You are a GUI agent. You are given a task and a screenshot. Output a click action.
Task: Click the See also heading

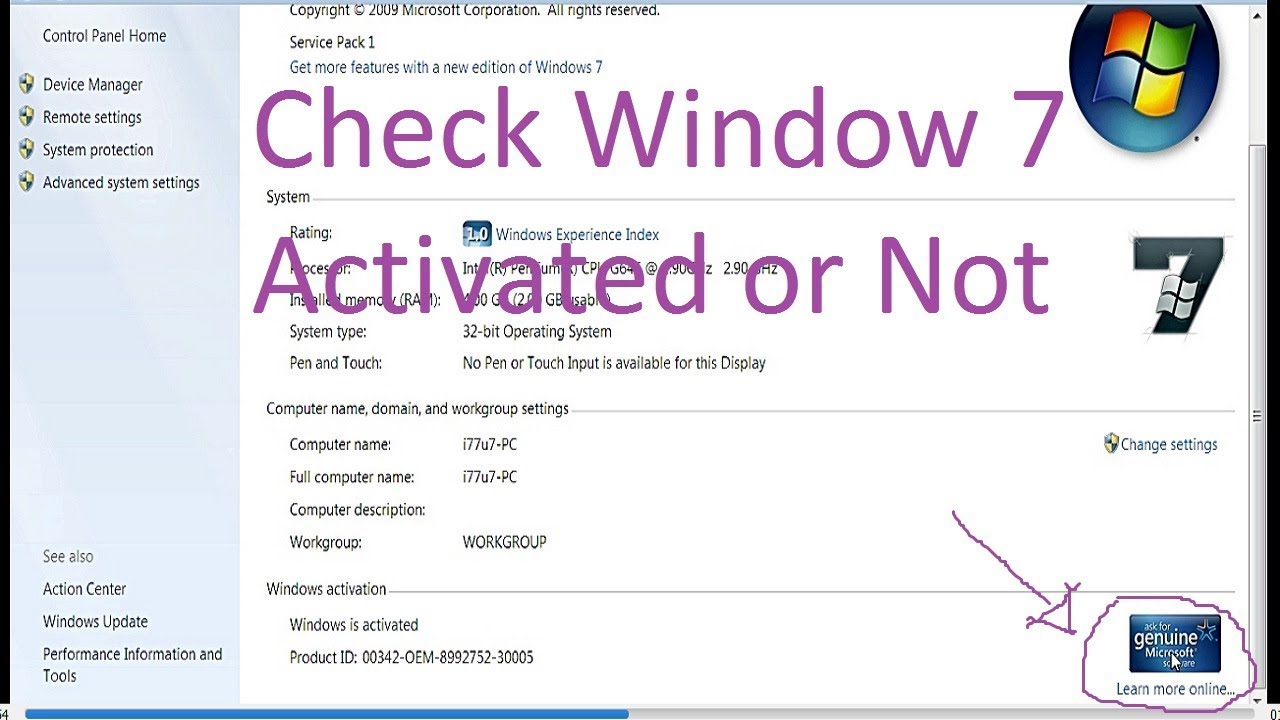68,557
